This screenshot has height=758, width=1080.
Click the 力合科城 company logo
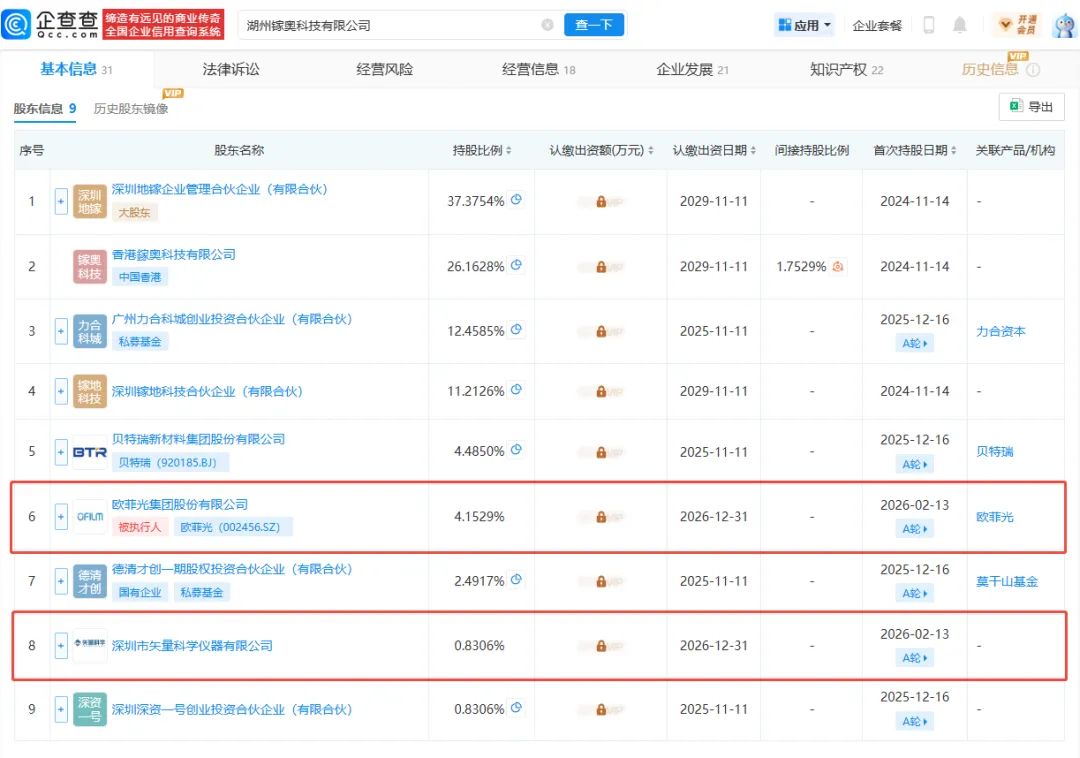[90, 331]
